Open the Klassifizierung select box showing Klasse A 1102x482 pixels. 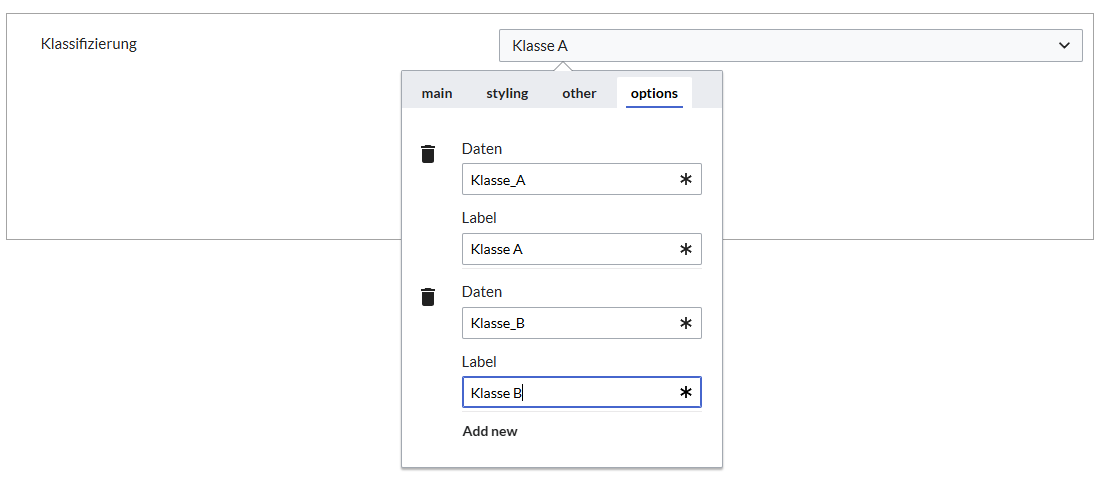[780, 45]
